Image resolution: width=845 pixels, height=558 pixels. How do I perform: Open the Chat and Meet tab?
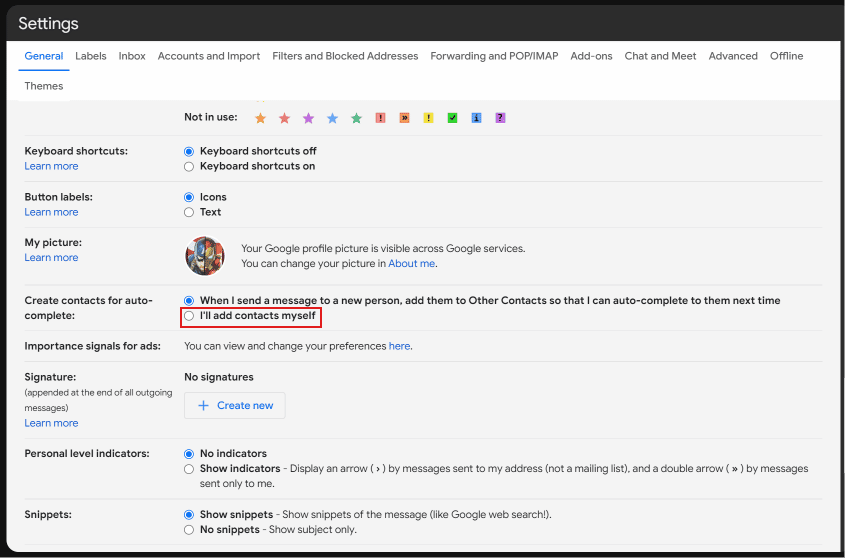(x=660, y=56)
